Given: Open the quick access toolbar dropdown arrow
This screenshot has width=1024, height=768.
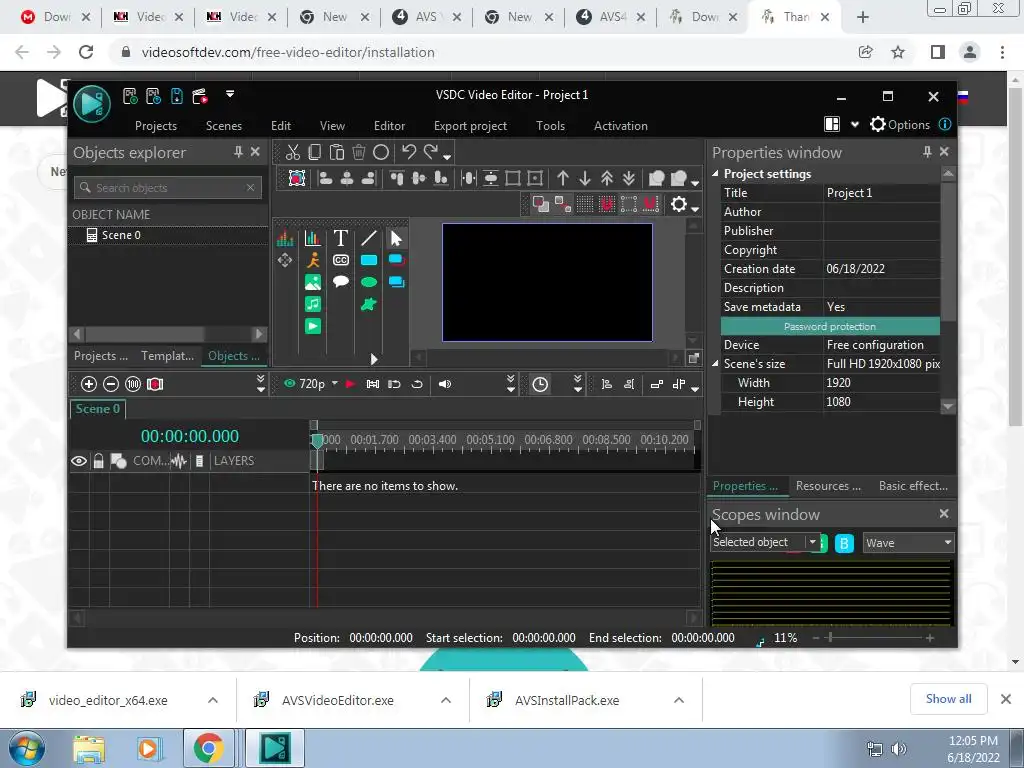Looking at the screenshot, I should (x=230, y=94).
